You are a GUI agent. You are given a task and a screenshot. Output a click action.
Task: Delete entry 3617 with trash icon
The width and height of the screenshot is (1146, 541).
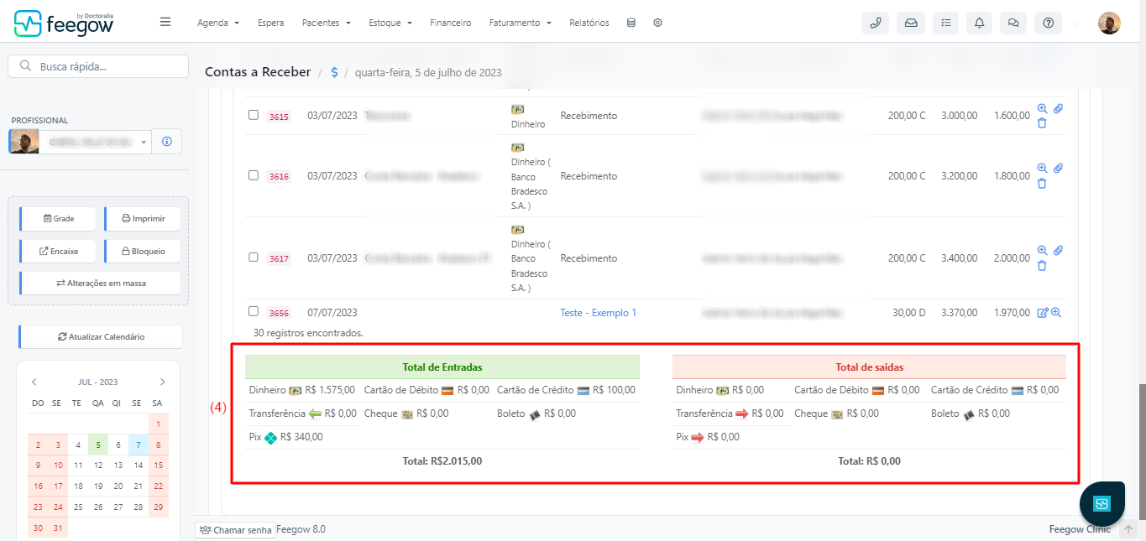pos(1042,265)
